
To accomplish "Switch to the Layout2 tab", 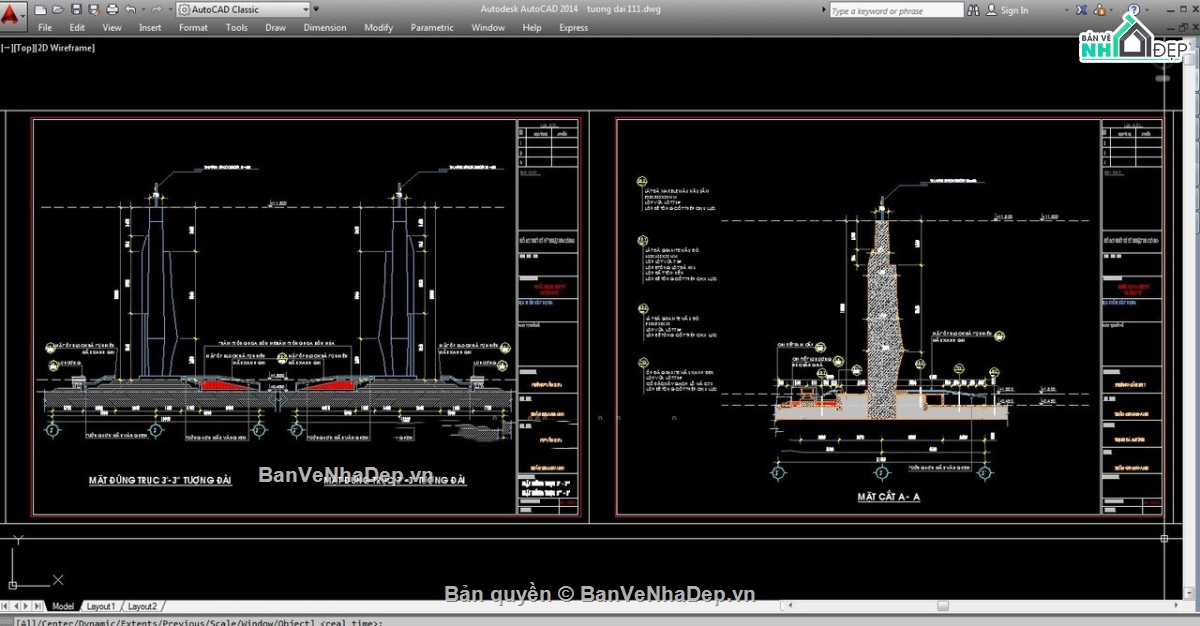I will click(141, 606).
